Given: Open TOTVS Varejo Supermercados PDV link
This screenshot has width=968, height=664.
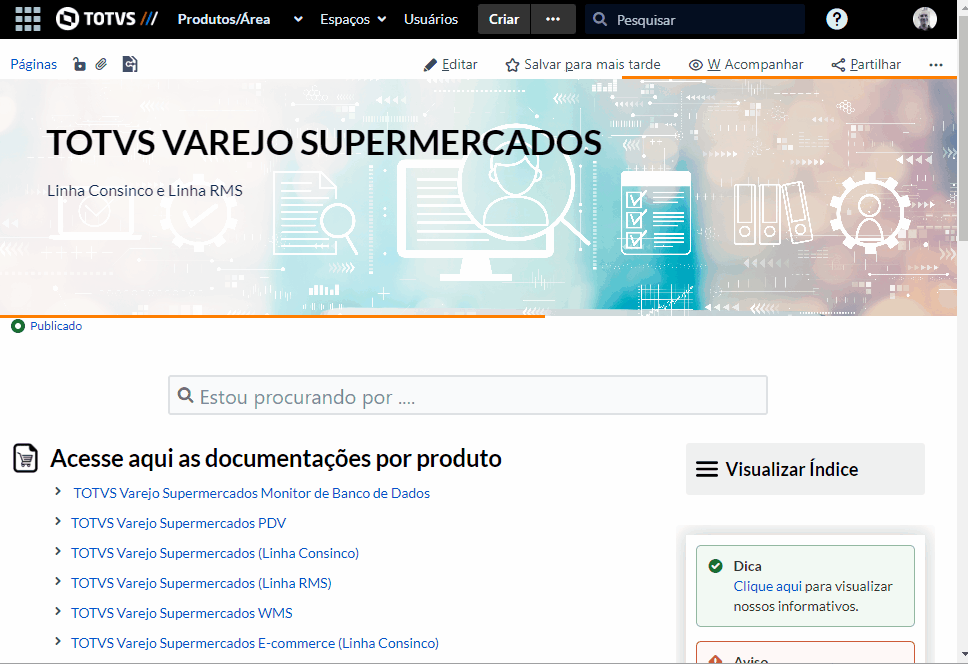Looking at the screenshot, I should click(x=178, y=523).
